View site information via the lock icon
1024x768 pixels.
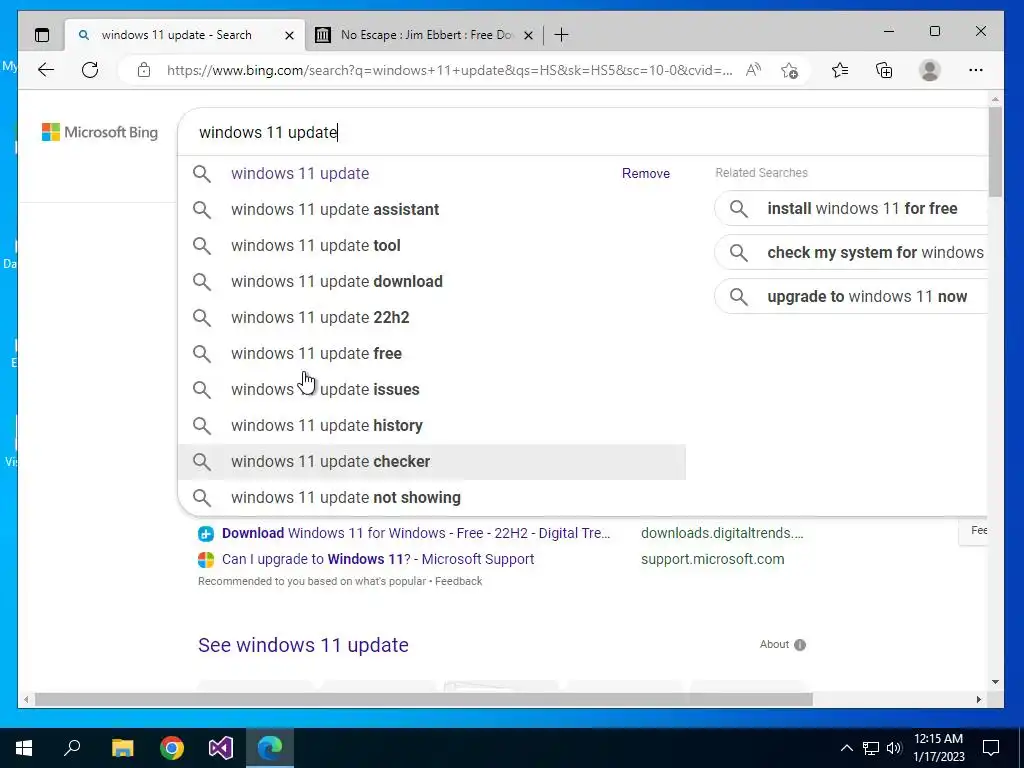(144, 70)
